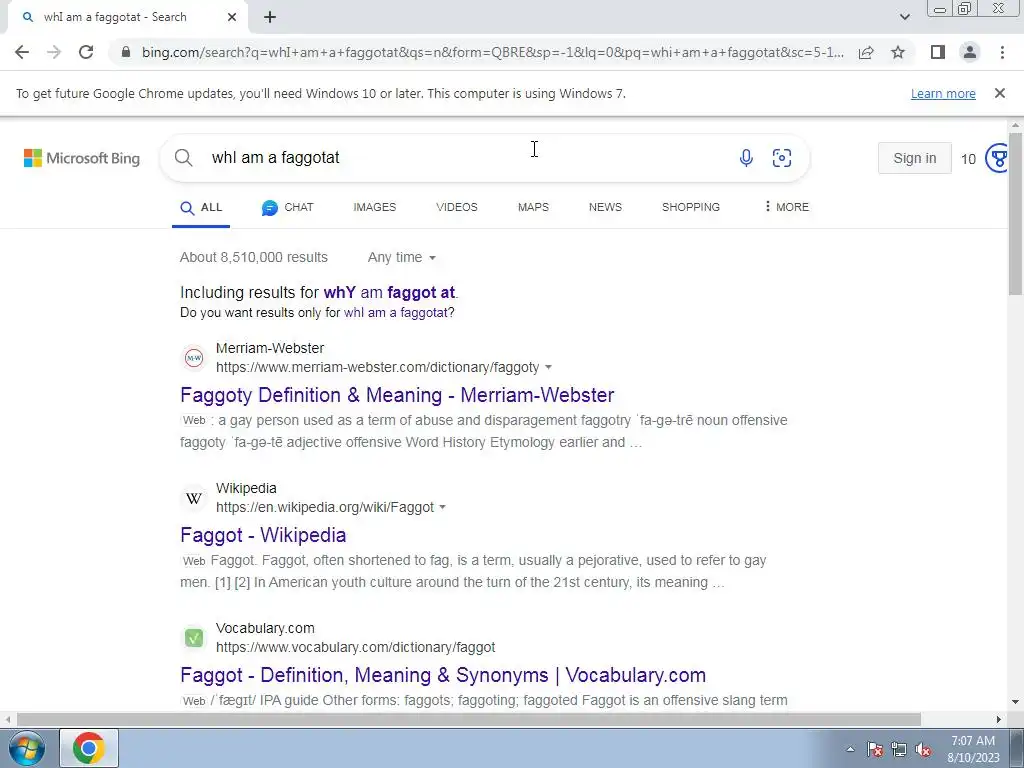This screenshot has height=768, width=1024.
Task: Click the browser forward arrow
Action: pos(54,52)
